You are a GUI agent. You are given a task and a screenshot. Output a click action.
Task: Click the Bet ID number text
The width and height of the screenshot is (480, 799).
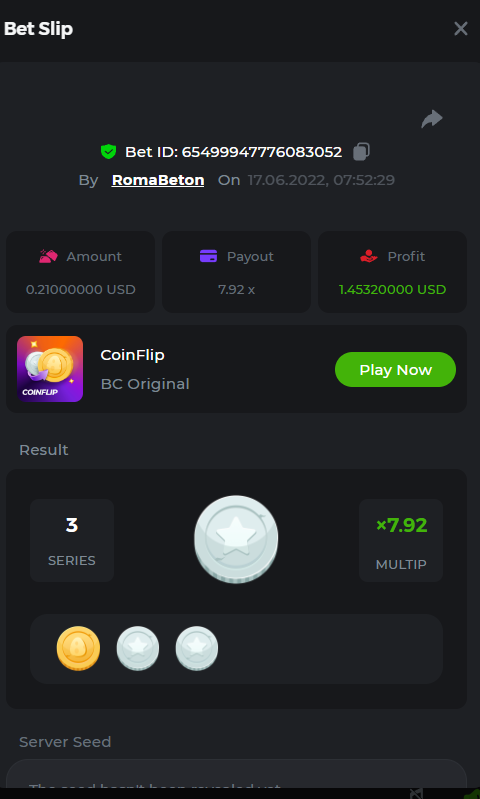[262, 152]
